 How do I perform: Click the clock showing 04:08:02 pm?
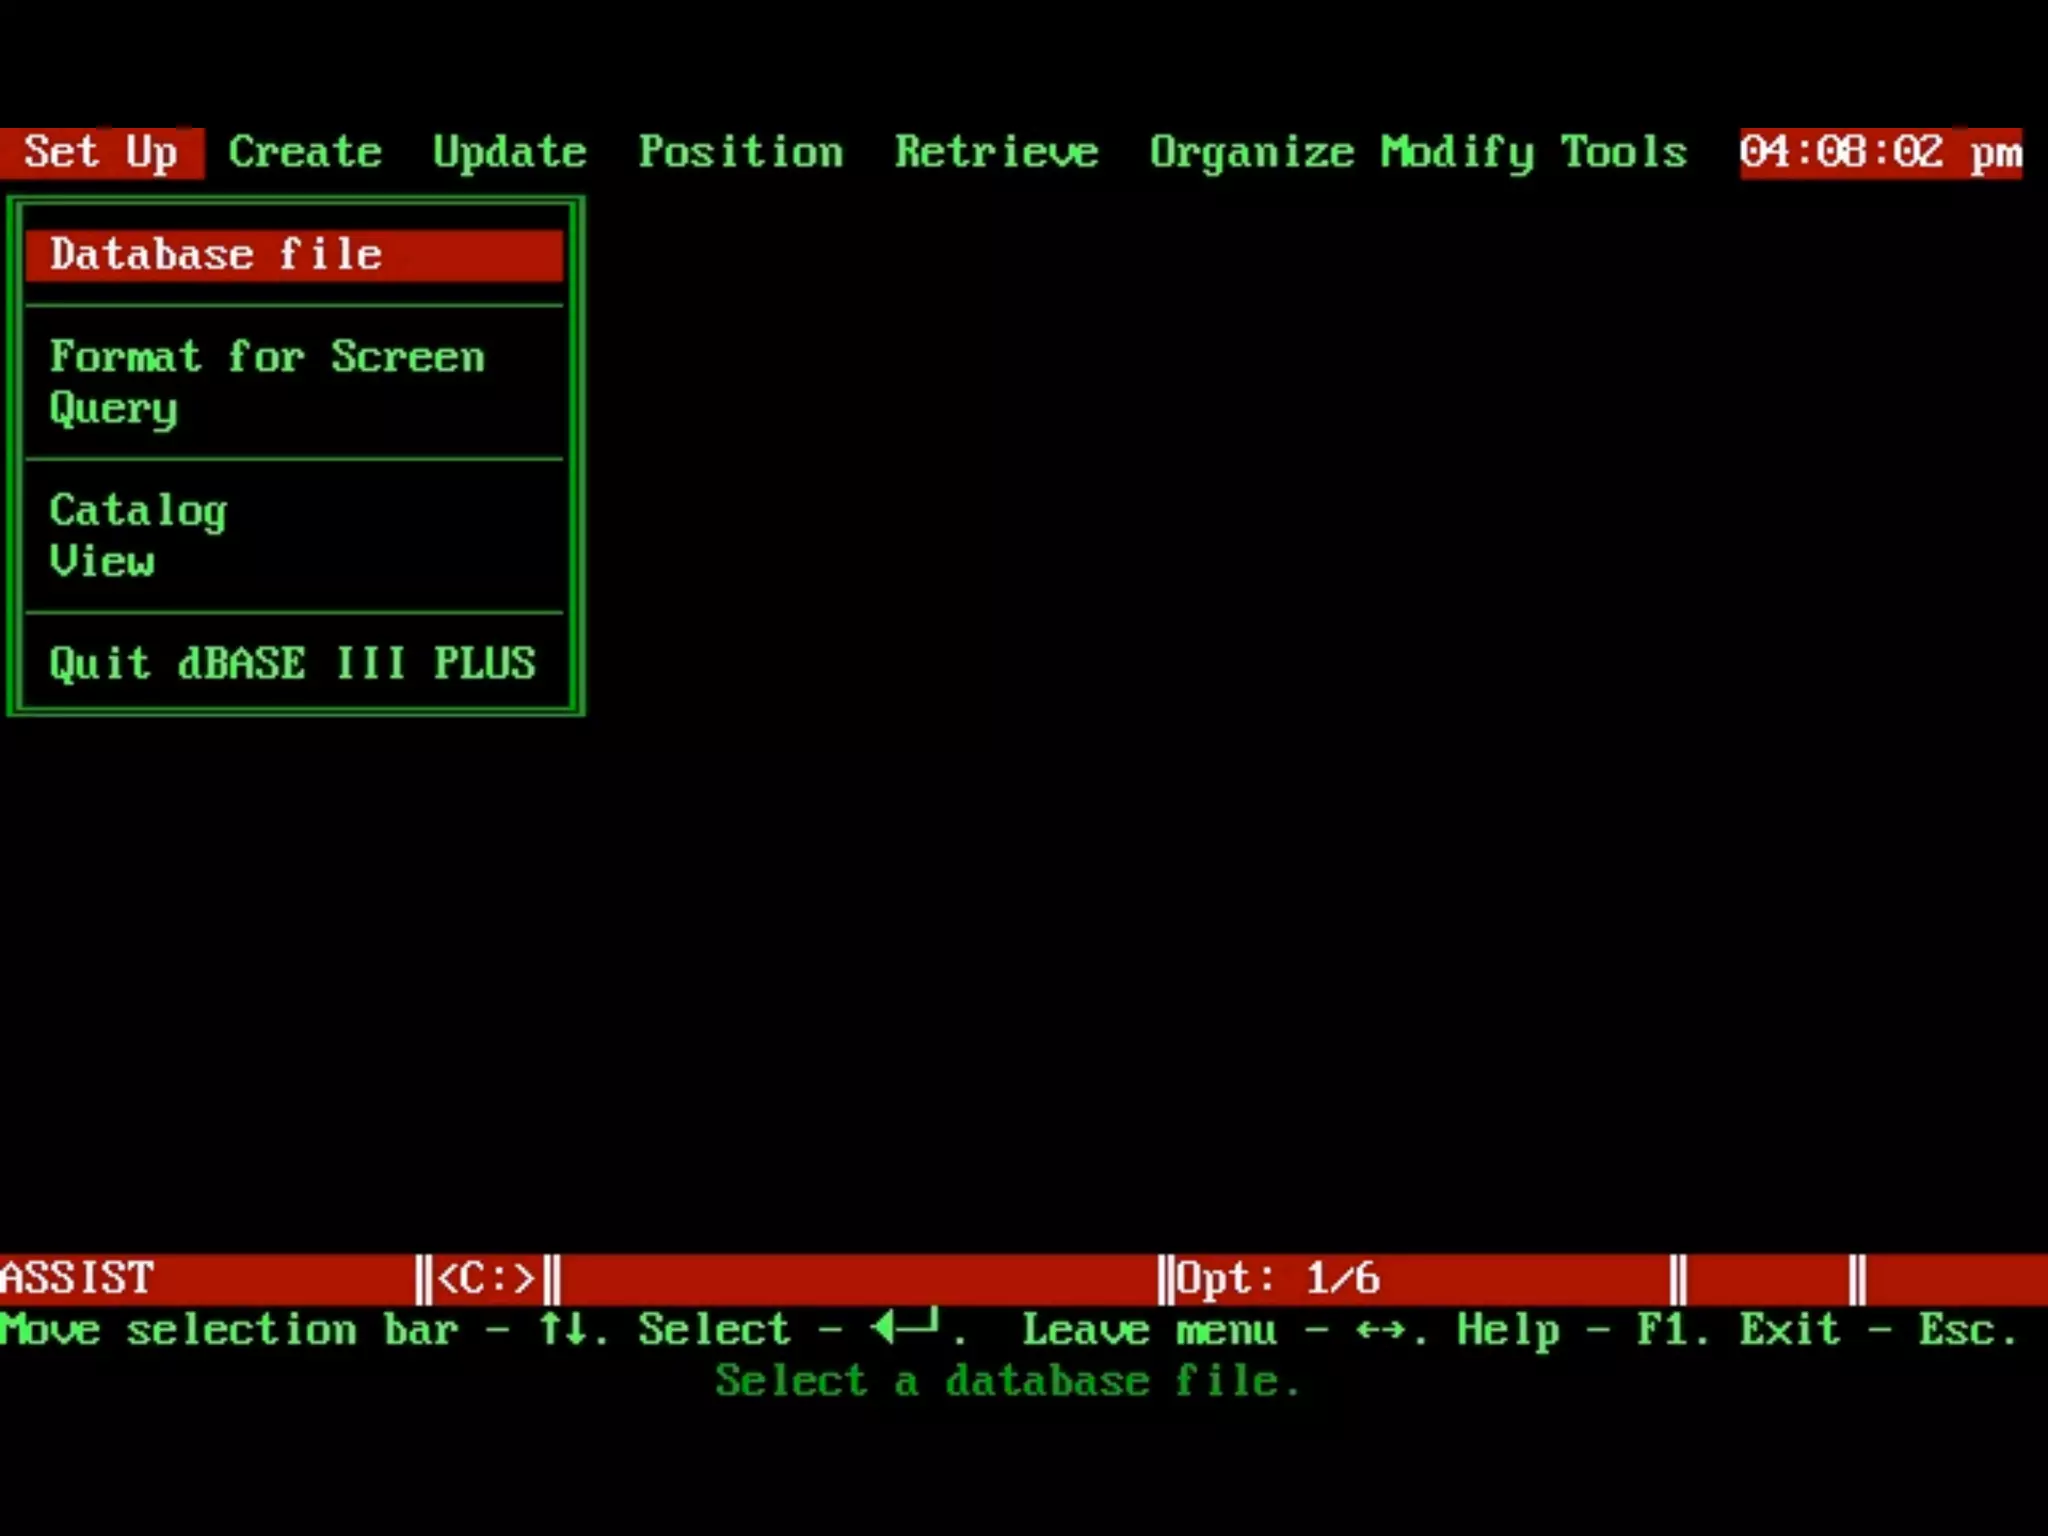point(1880,153)
